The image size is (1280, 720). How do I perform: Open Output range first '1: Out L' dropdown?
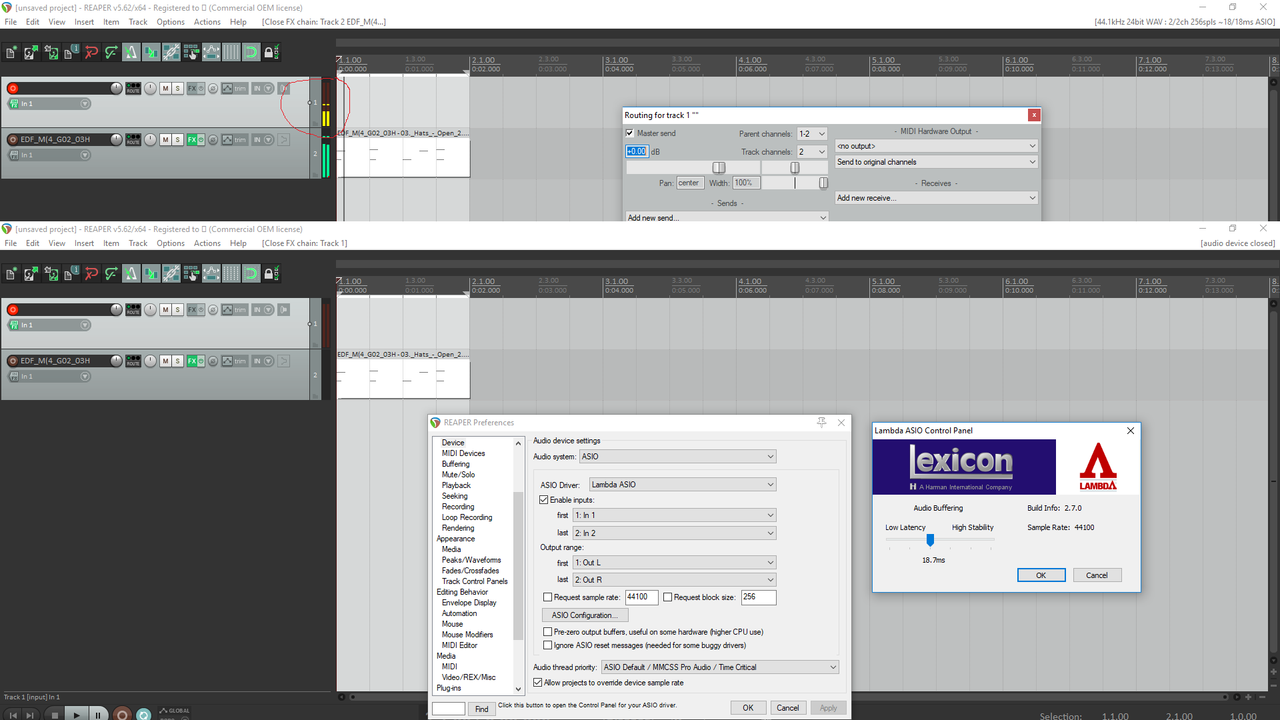pyautogui.click(x=673, y=562)
